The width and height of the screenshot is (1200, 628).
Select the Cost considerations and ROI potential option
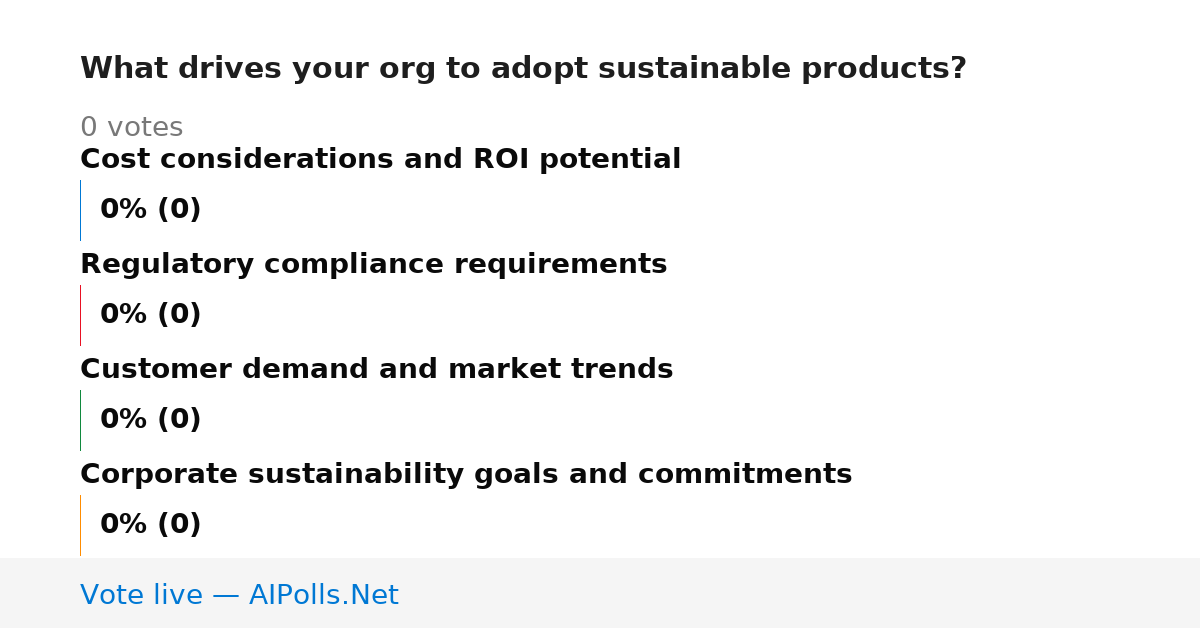click(380, 160)
